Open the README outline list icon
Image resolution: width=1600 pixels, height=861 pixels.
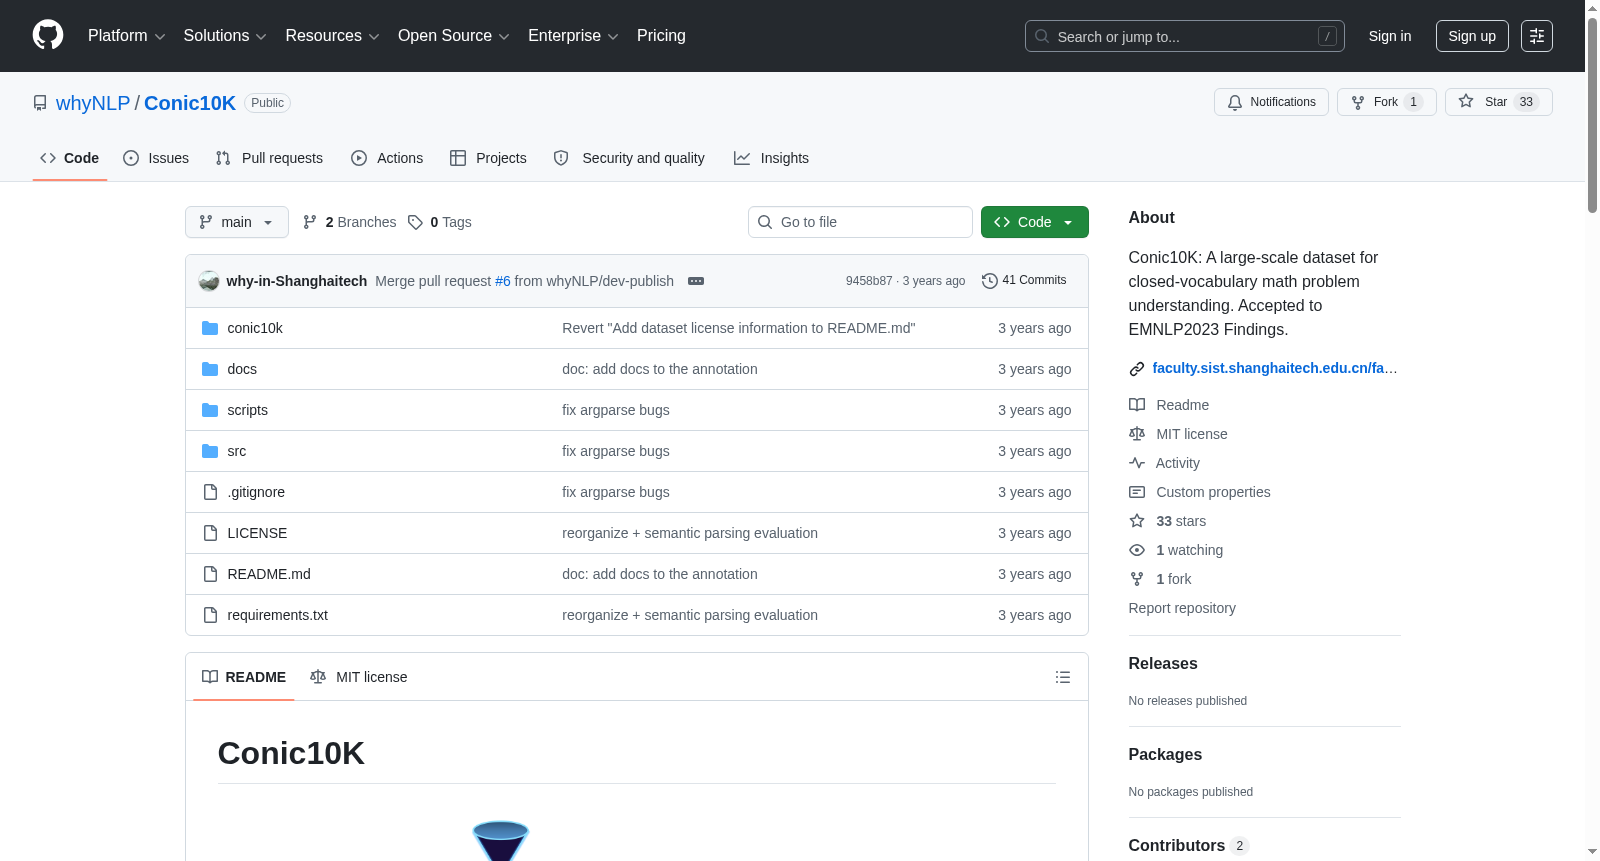[1063, 677]
